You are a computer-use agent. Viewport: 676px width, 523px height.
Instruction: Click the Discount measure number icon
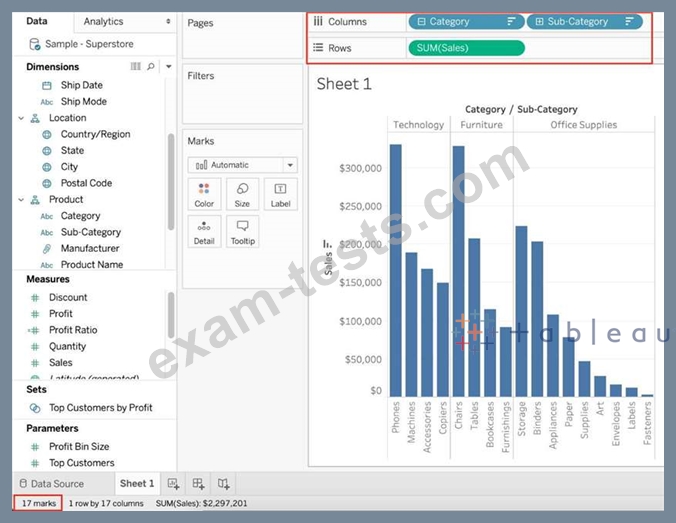point(35,298)
